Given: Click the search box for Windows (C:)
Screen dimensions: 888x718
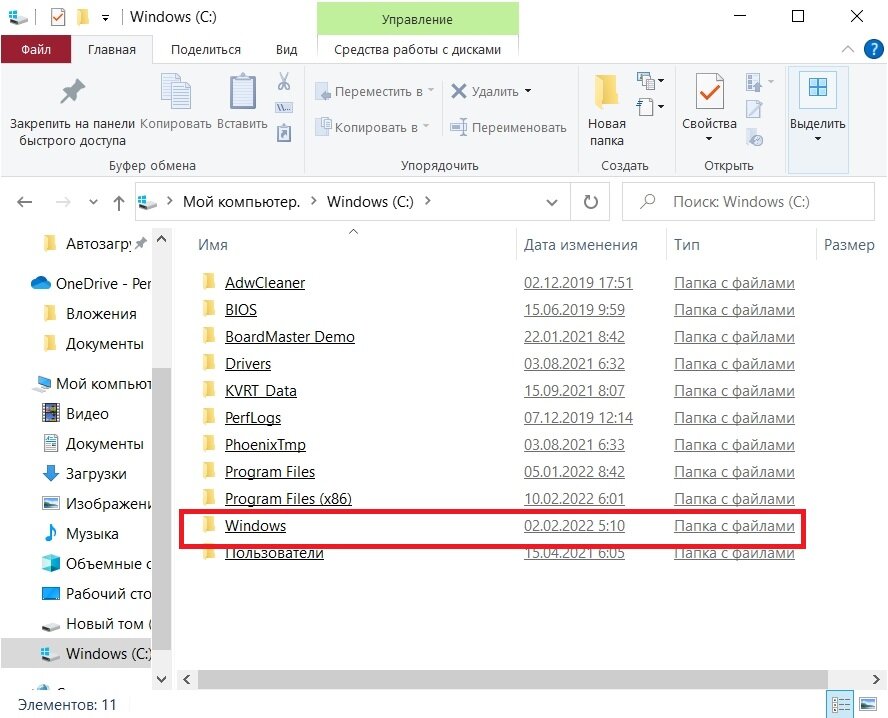Looking at the screenshot, I should pyautogui.click(x=748, y=202).
